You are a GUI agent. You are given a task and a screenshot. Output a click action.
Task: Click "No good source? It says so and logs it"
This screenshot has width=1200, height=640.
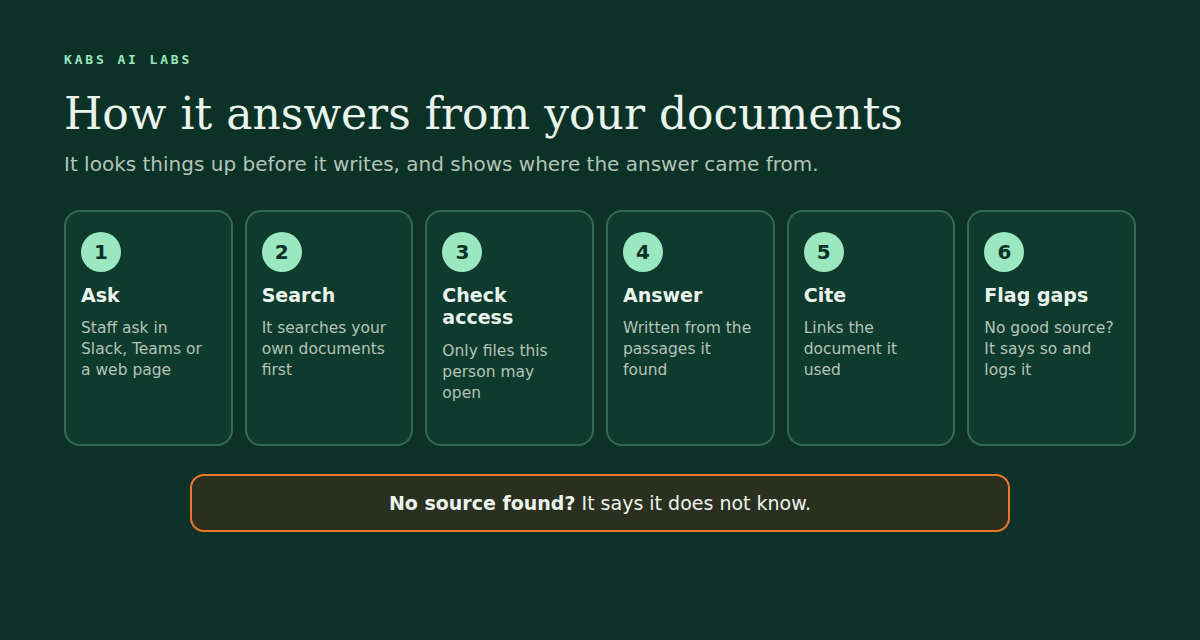coord(1049,348)
